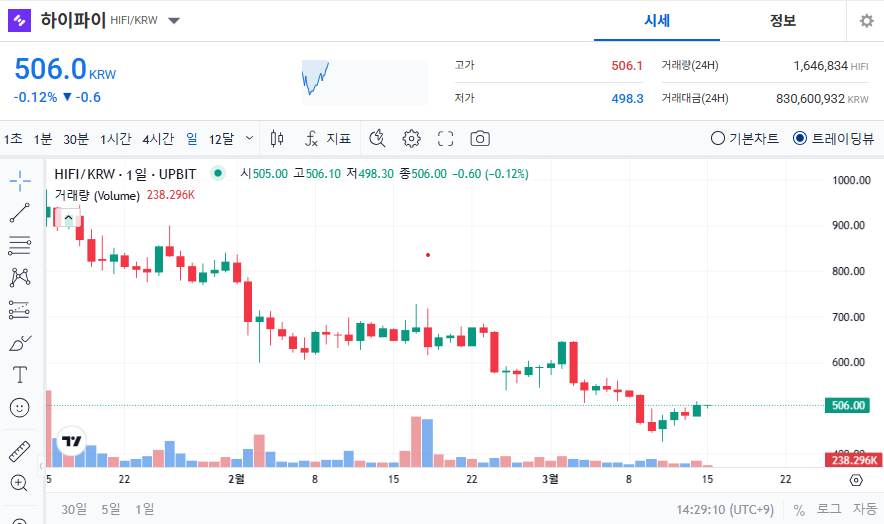
Task: Select the 1분 interval
Action: coord(42,139)
